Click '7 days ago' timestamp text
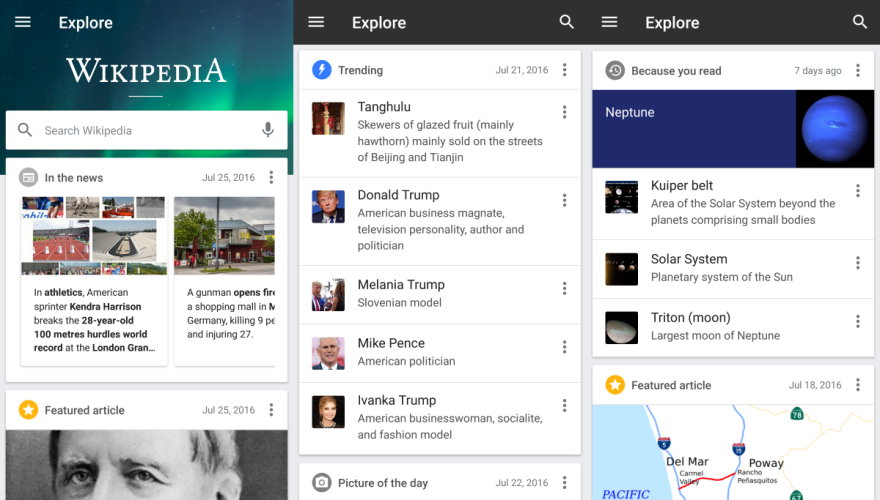This screenshot has width=880, height=500. 818,70
